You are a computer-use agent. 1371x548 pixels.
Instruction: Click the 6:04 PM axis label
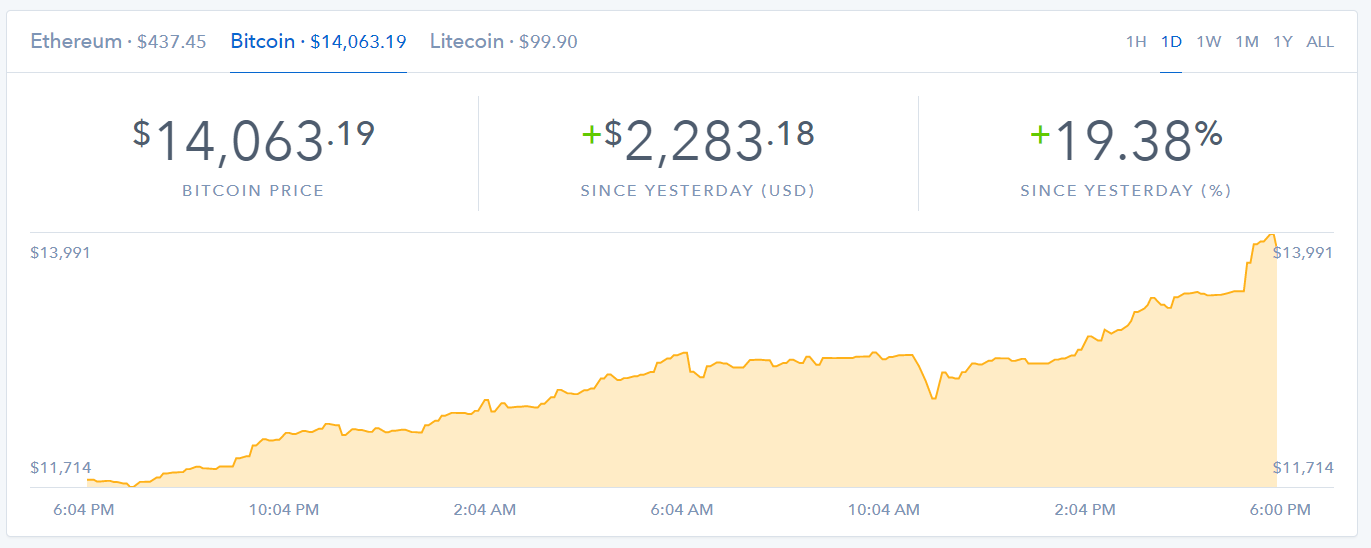tap(84, 510)
